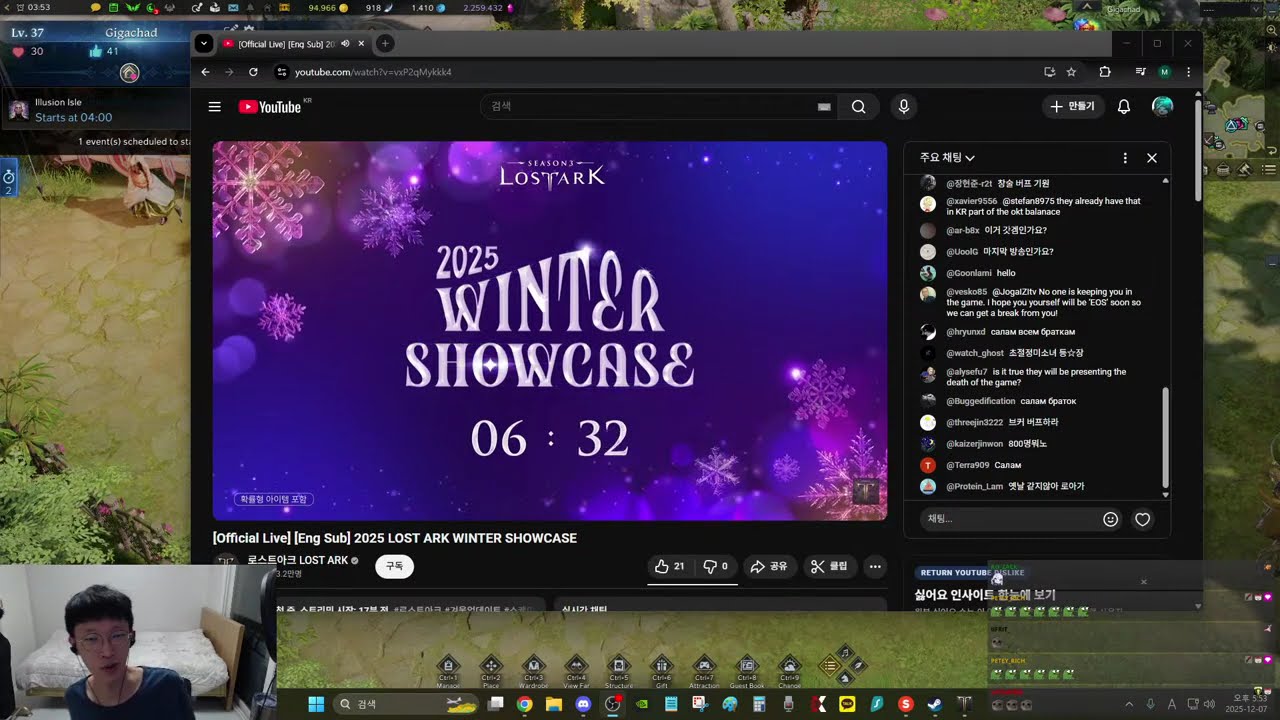Image resolution: width=1280 pixels, height=720 pixels.
Task: Show hidden system tray icons chevron
Action: [1129, 704]
